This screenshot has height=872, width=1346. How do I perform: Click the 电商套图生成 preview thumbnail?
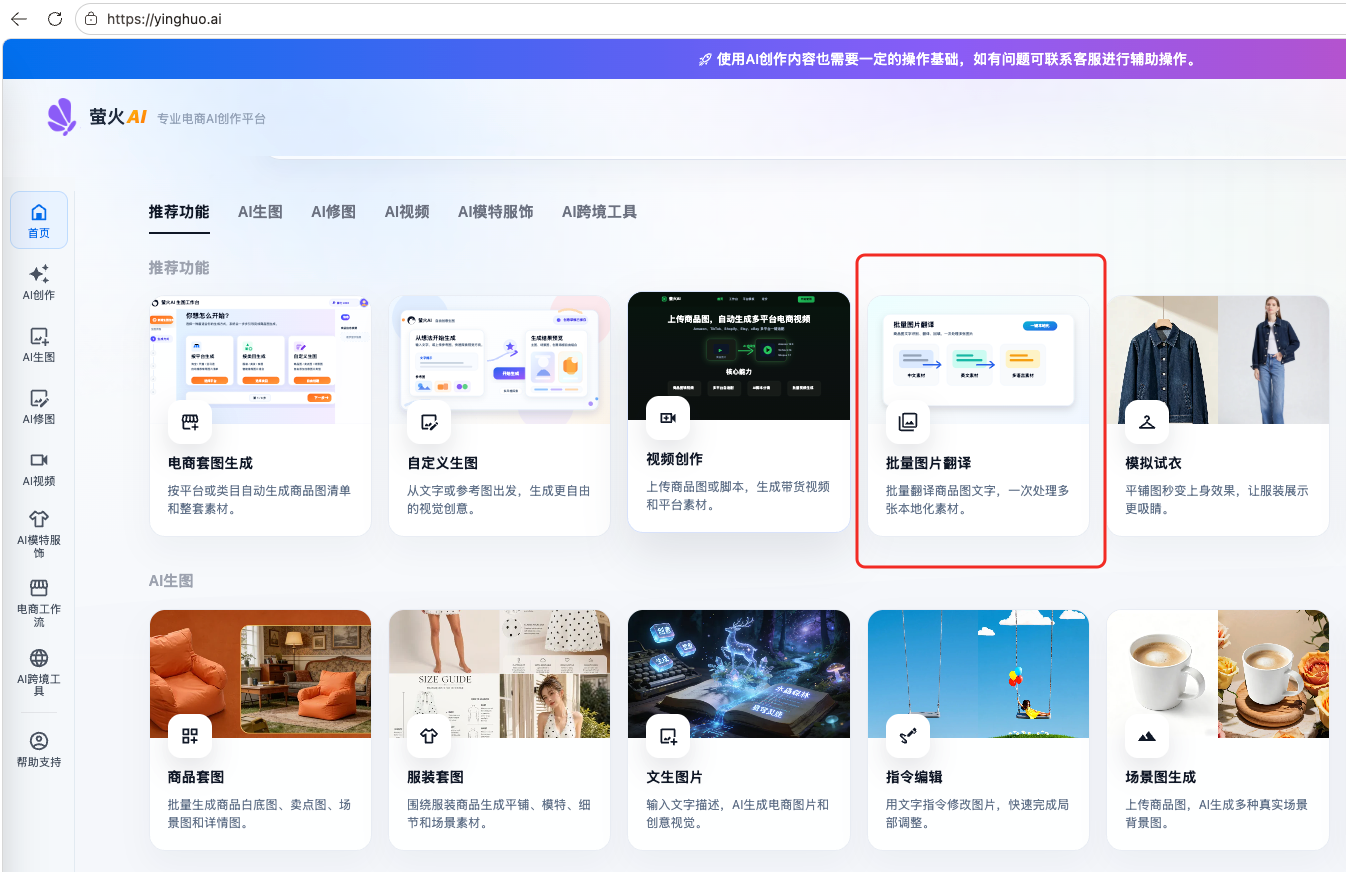[260, 360]
